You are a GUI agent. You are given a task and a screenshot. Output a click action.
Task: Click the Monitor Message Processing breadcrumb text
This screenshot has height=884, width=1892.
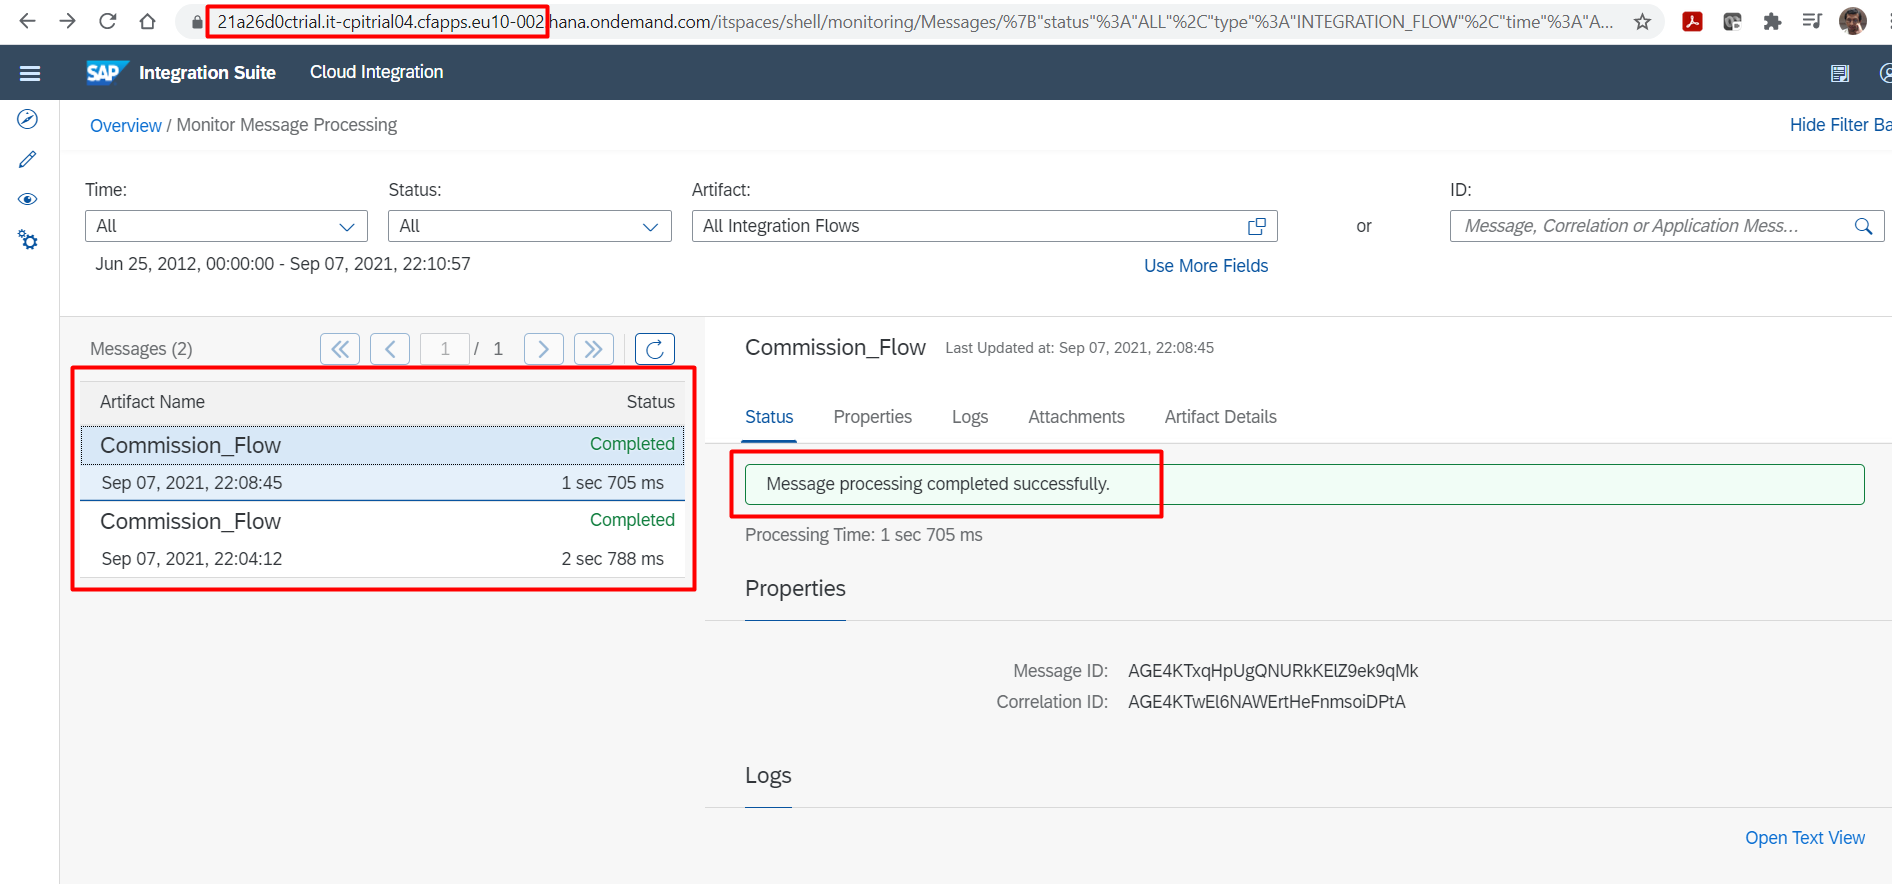pyautogui.click(x=287, y=125)
